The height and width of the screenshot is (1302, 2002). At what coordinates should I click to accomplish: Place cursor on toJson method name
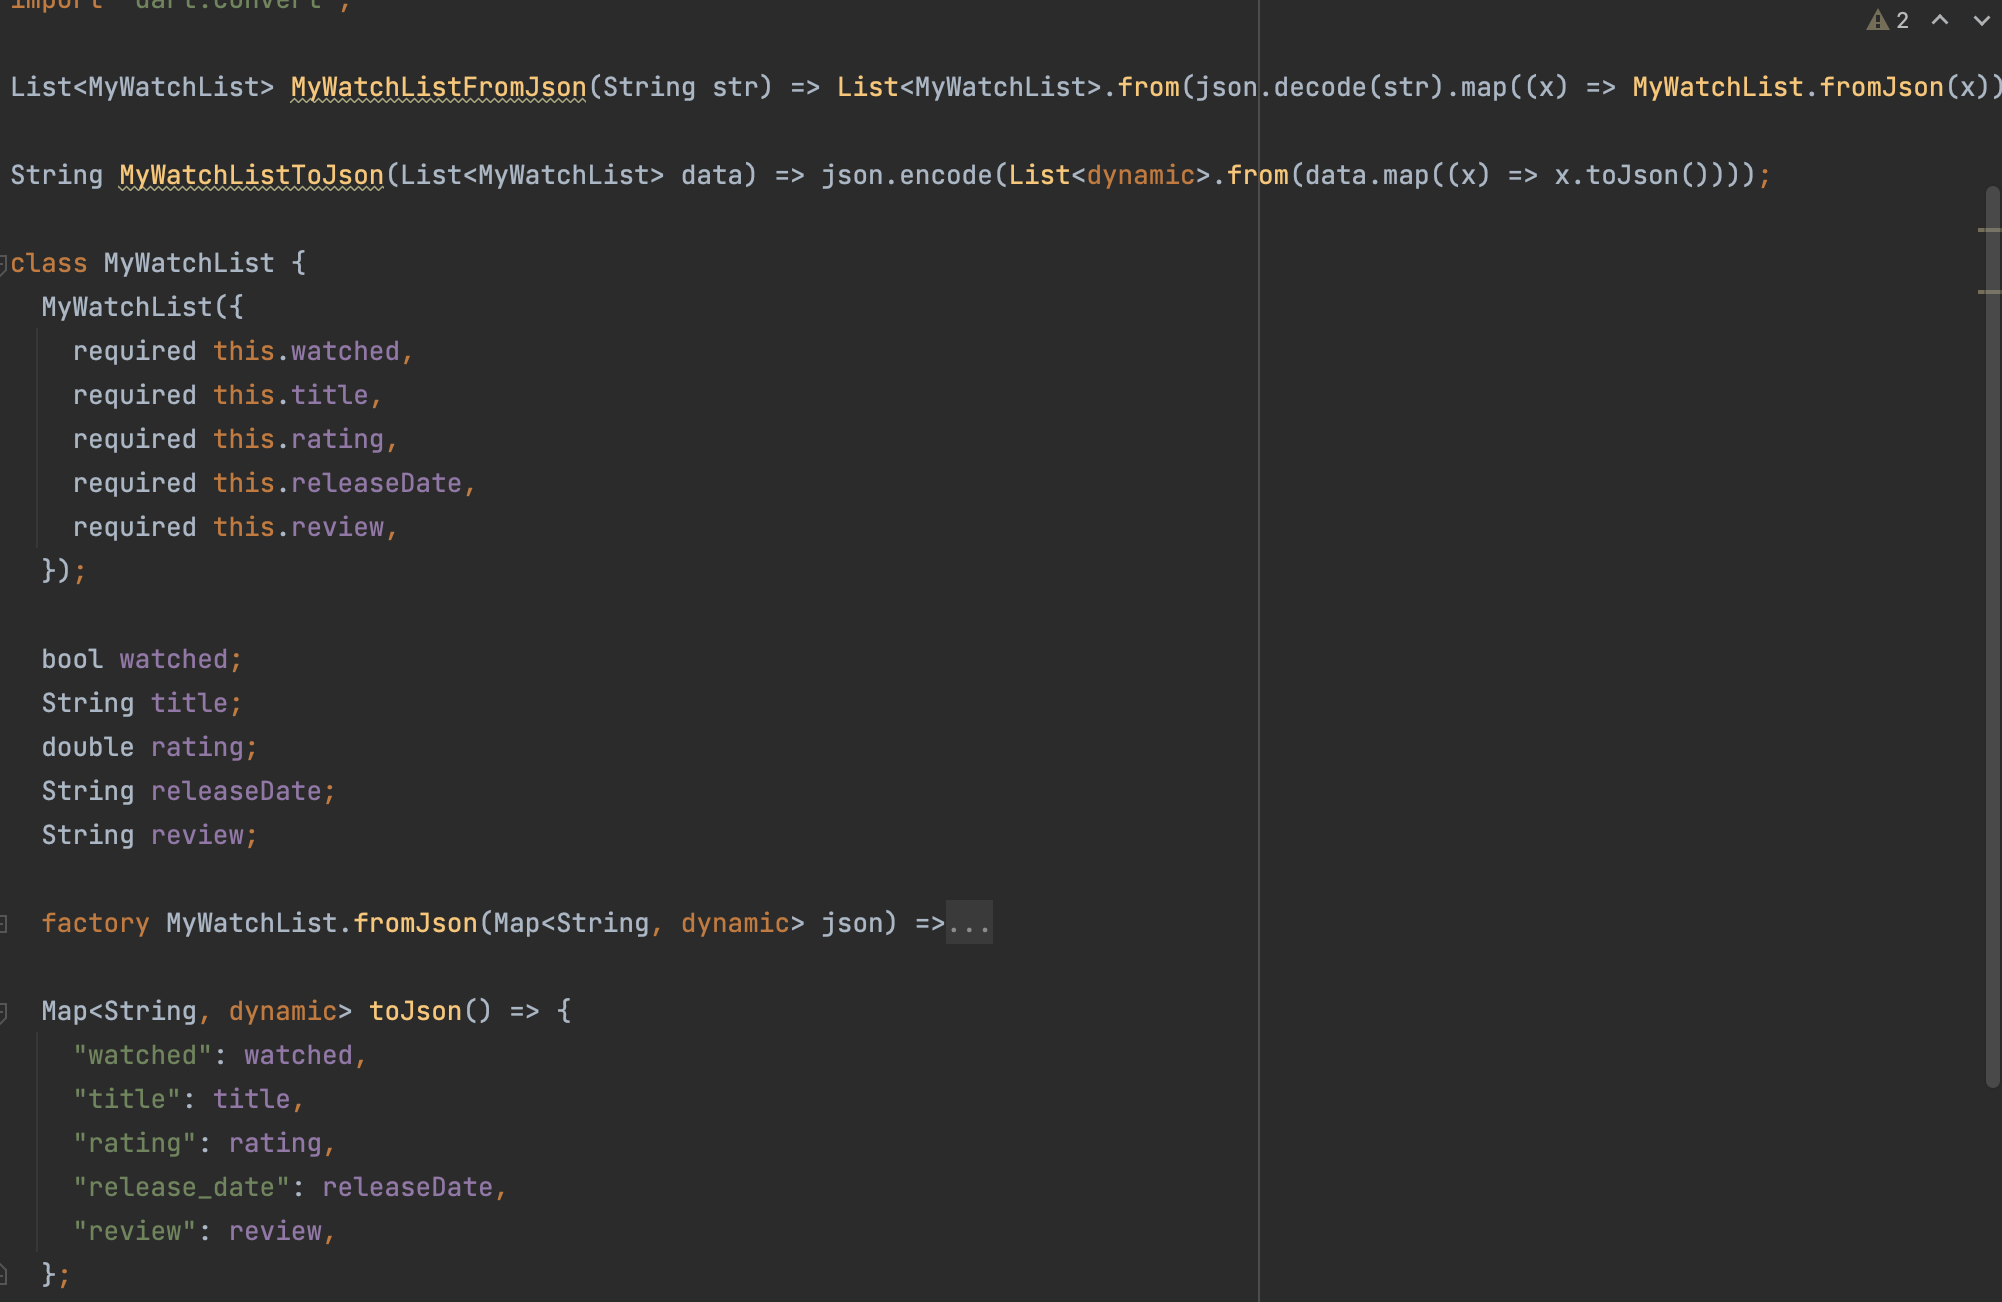(415, 1011)
